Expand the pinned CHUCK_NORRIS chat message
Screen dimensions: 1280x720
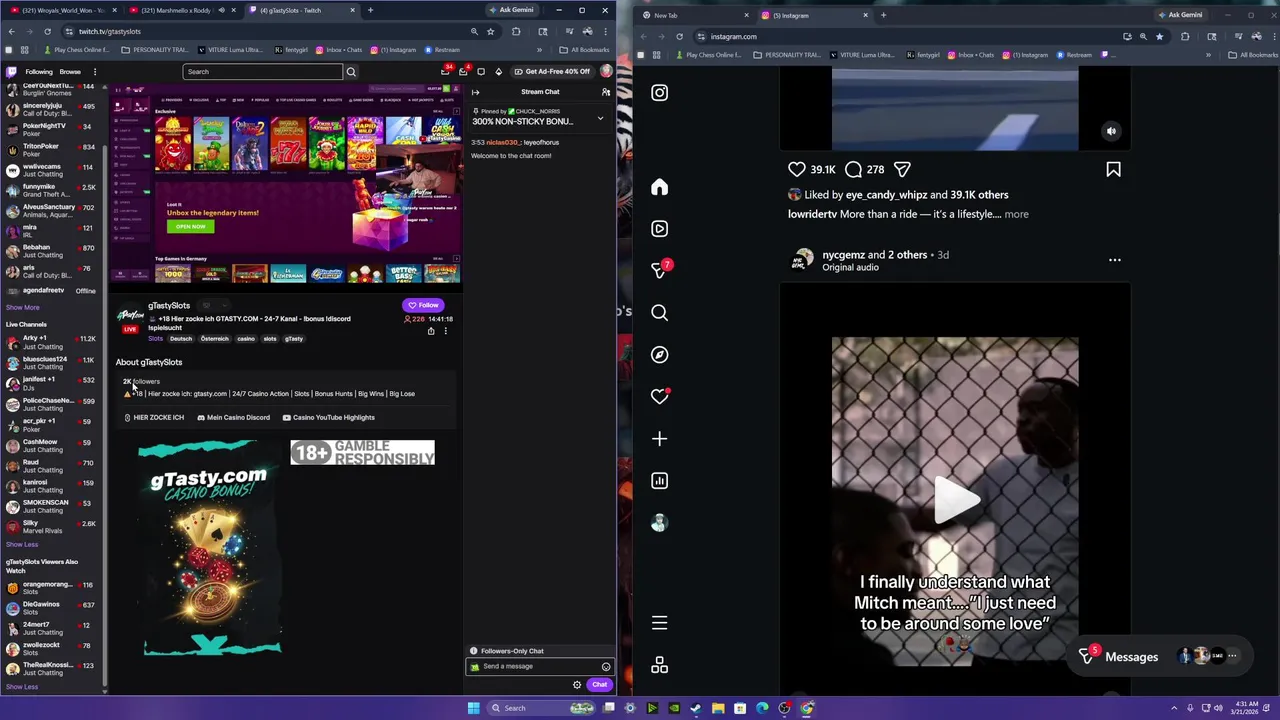coord(600,119)
